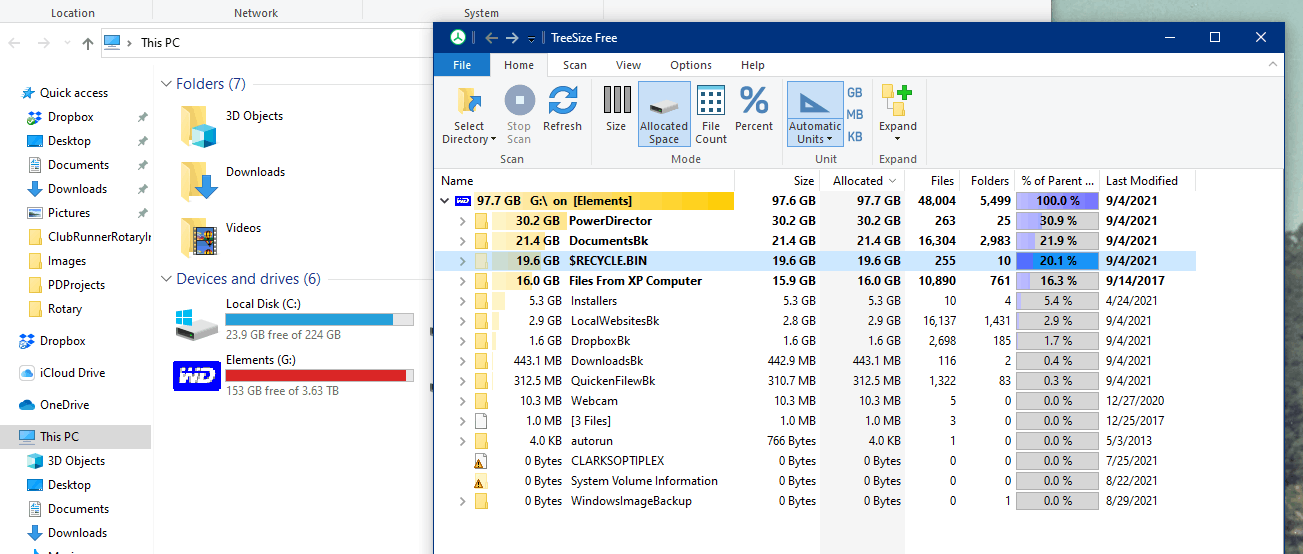Select the Webcam folder row
The image size is (1303, 554).
click(816, 401)
